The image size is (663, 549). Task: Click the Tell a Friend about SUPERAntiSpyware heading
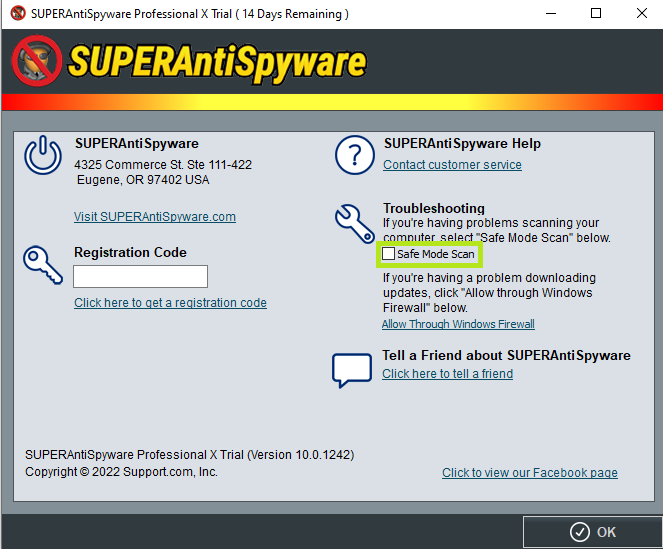click(x=507, y=355)
